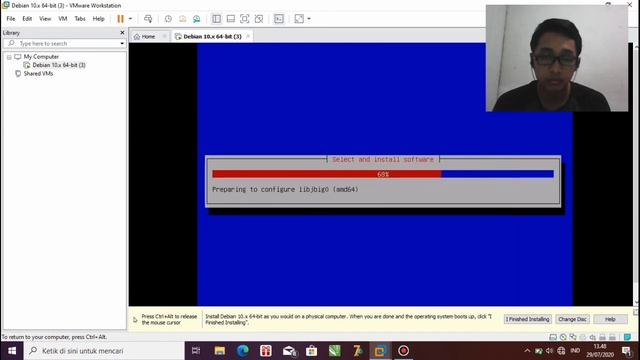Screen dimensions: 640x360
Task: Click the I Finished Installing button
Action: pyautogui.click(x=527, y=319)
